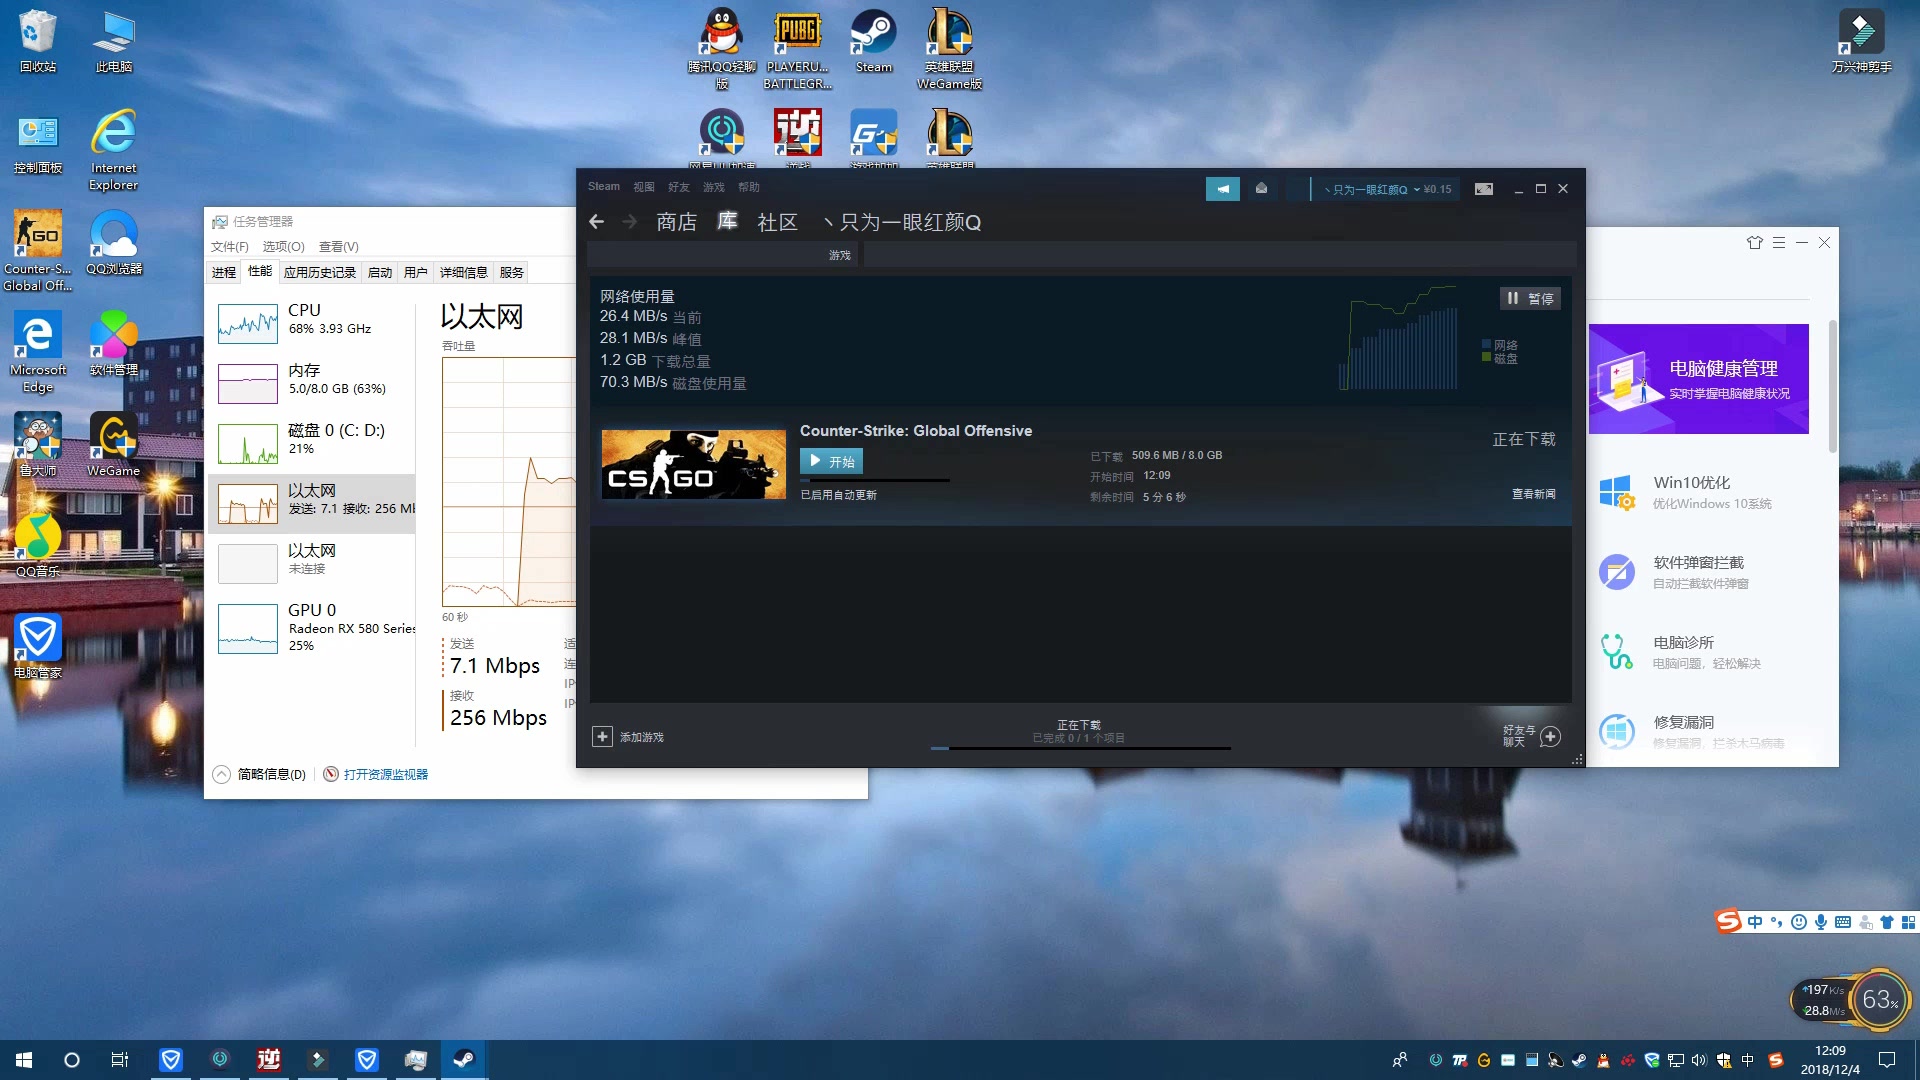Click the QQ浏览器 desktop icon
Viewport: 1920px width, 1080px height.
coord(114,243)
